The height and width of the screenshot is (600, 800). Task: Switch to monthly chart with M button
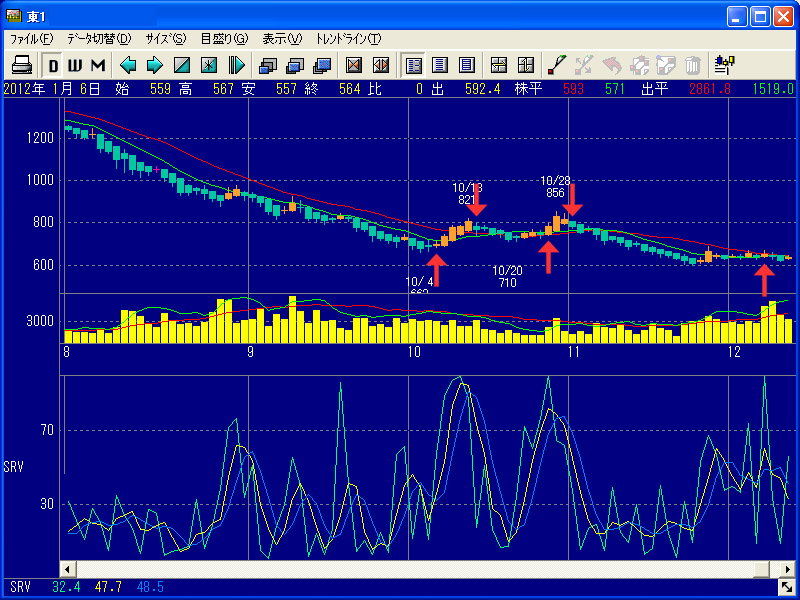click(x=98, y=65)
